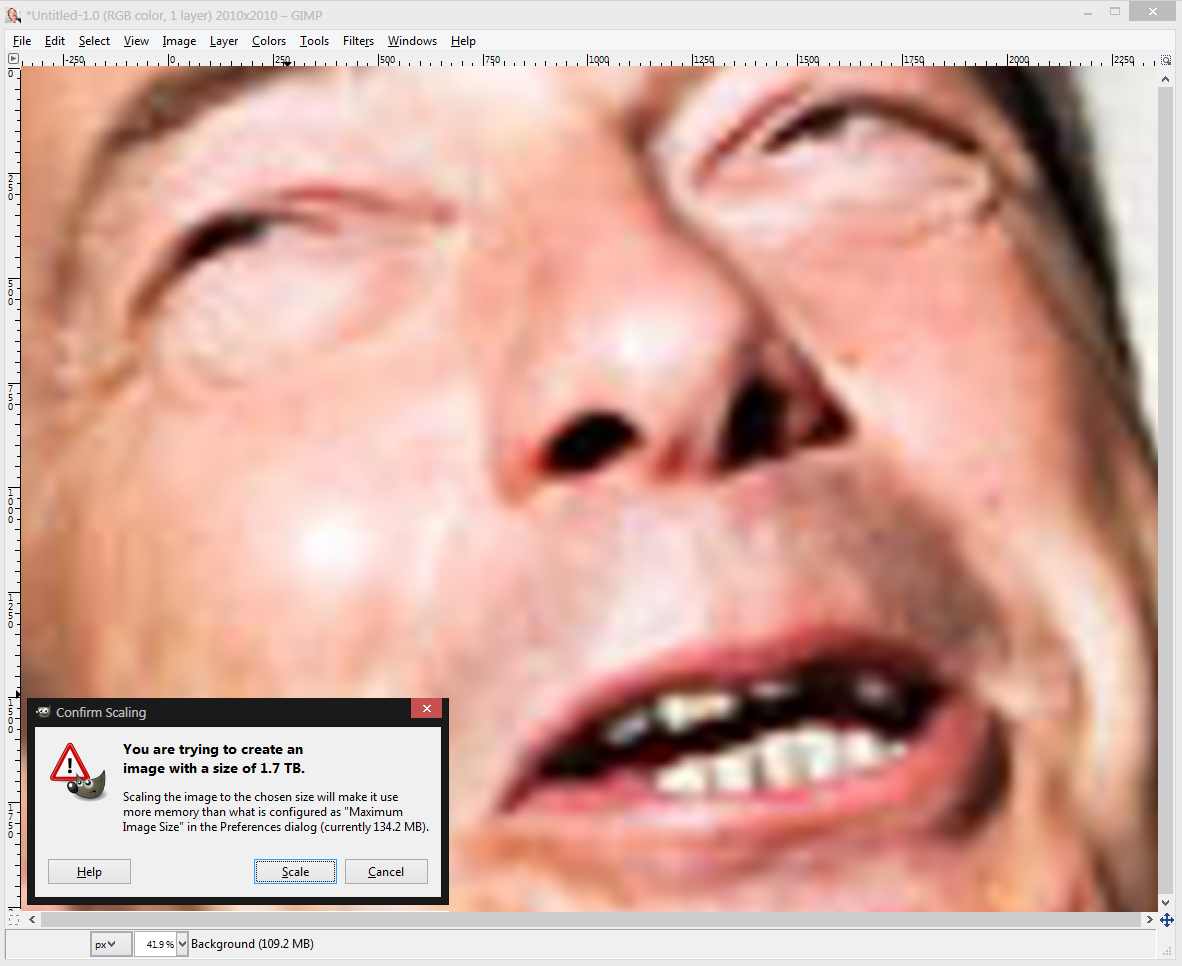Click the Wilber icon in Confirm Scaling title bar
The height and width of the screenshot is (966, 1182).
(43, 712)
